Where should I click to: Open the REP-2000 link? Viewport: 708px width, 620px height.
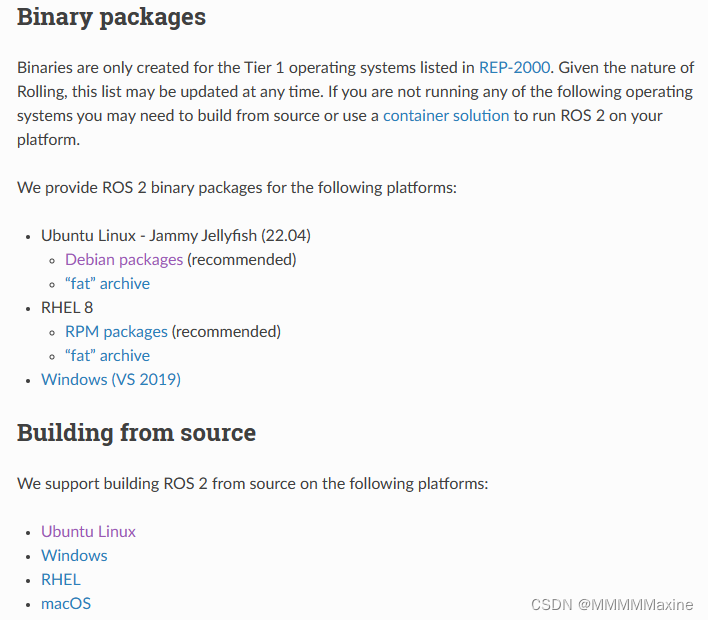[514, 67]
